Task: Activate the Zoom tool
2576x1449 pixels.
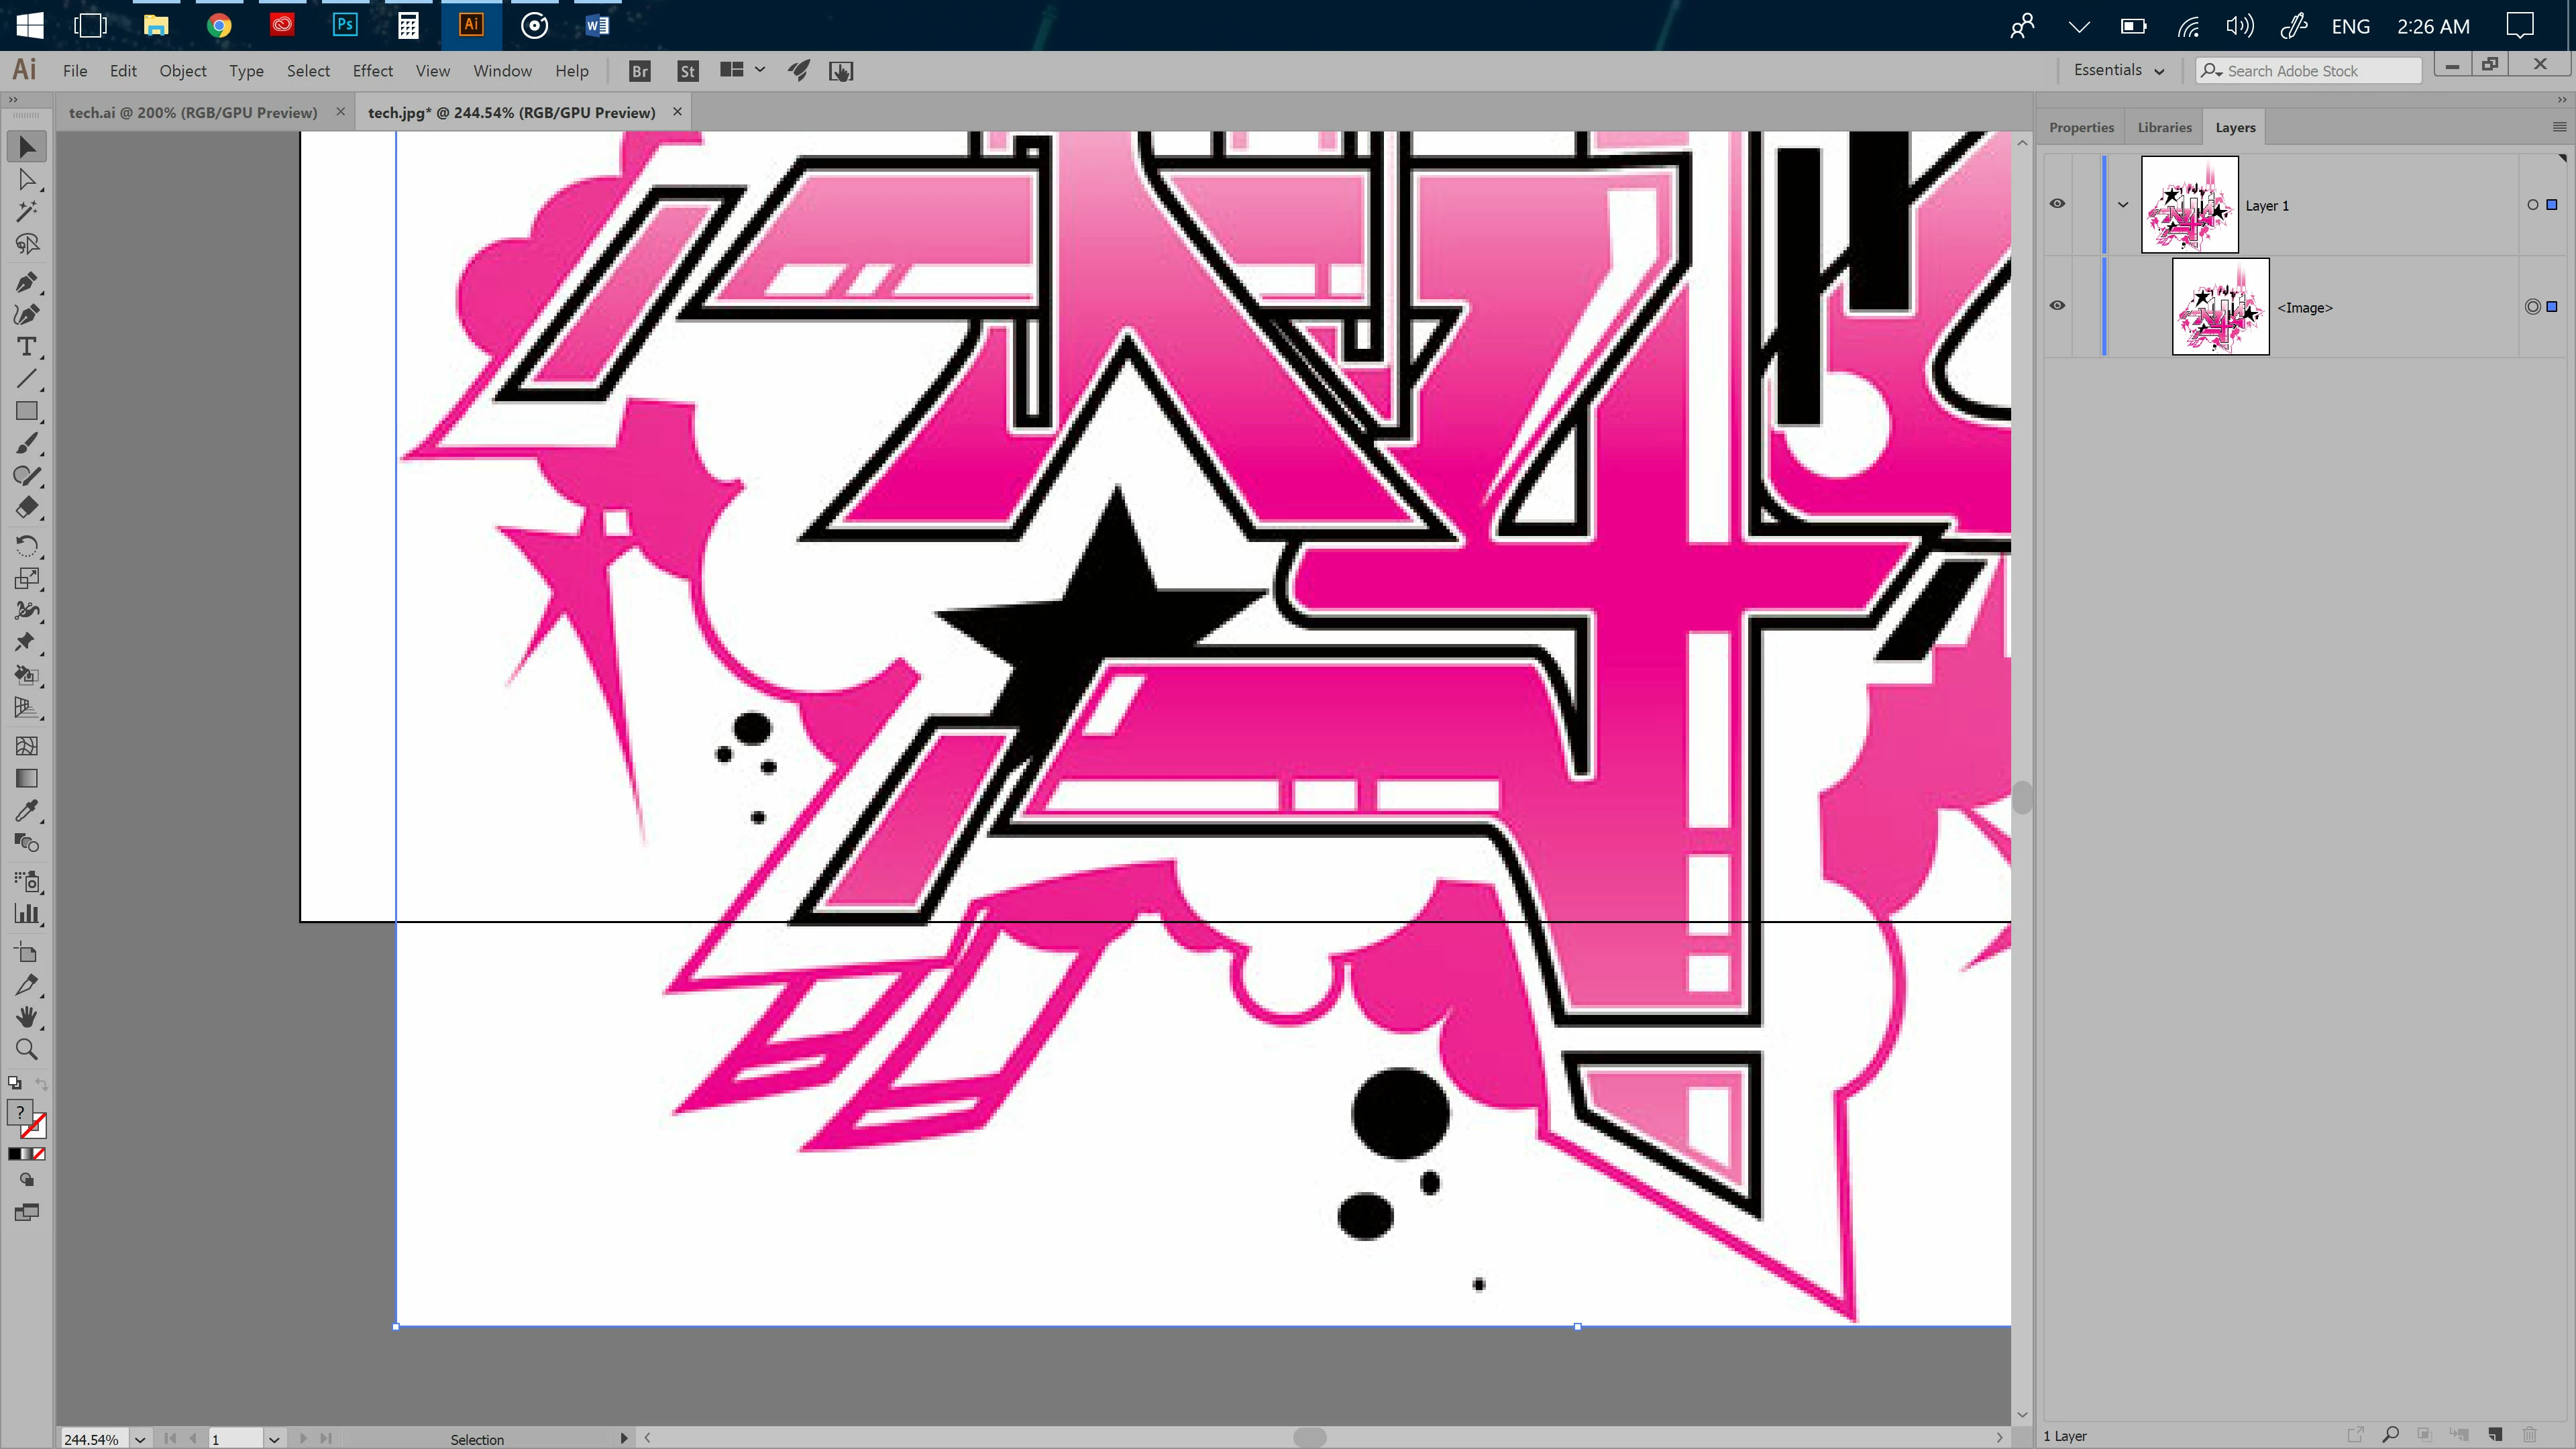Action: (27, 1049)
